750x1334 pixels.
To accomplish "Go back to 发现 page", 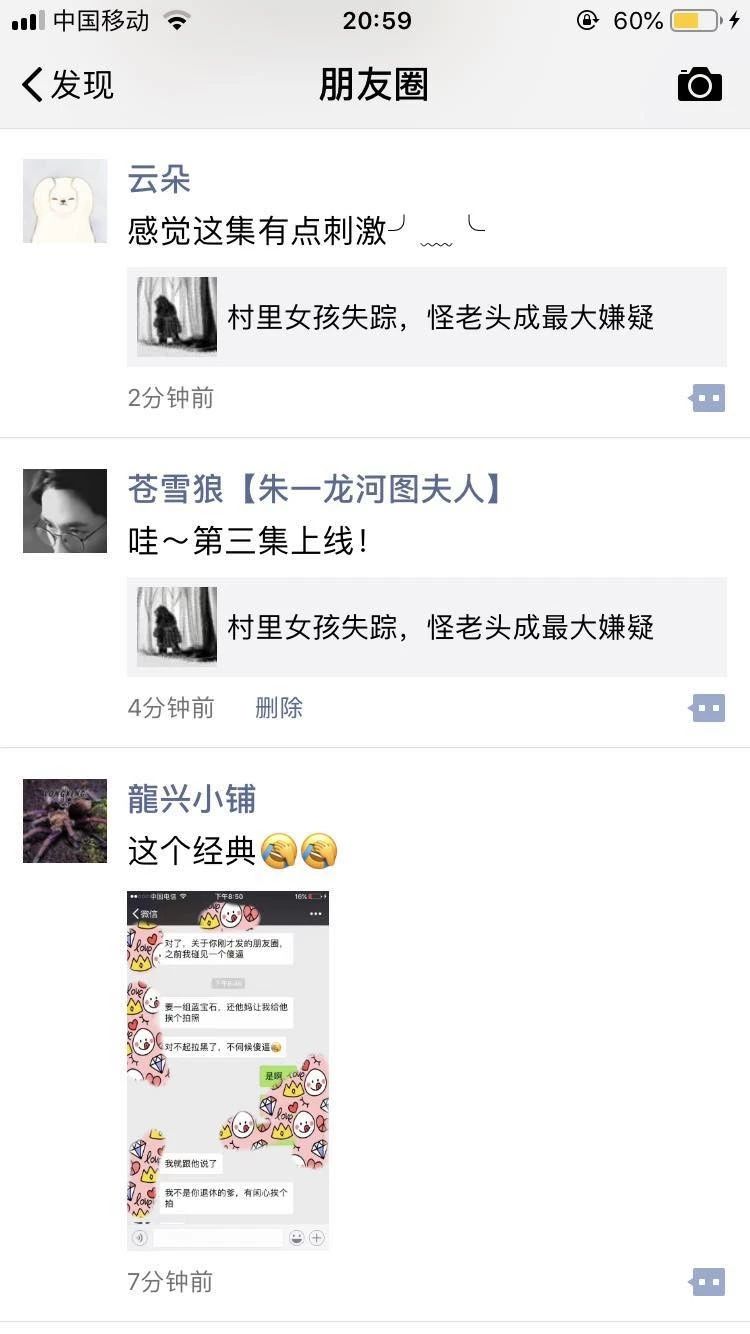I will (68, 85).
